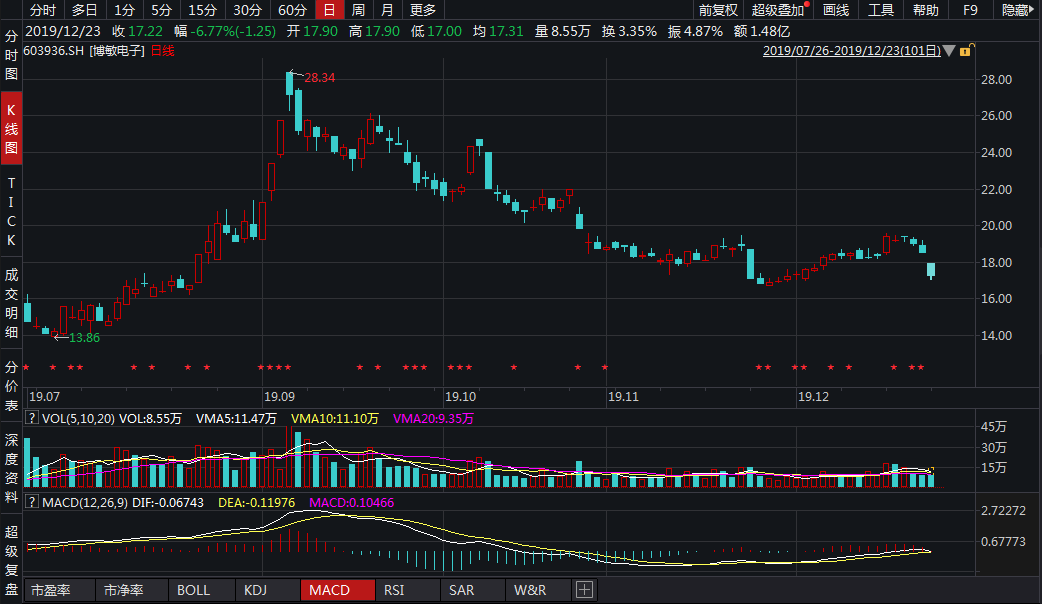
Task: Select the 1分 one-minute period
Action: tap(124, 10)
